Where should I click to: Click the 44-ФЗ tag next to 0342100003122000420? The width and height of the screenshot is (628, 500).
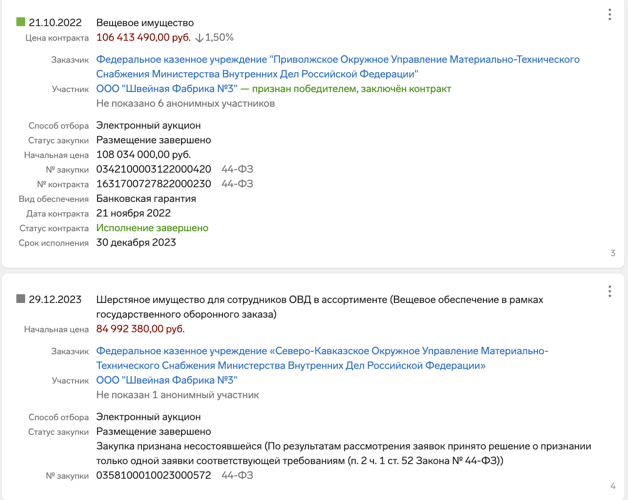pyautogui.click(x=238, y=169)
